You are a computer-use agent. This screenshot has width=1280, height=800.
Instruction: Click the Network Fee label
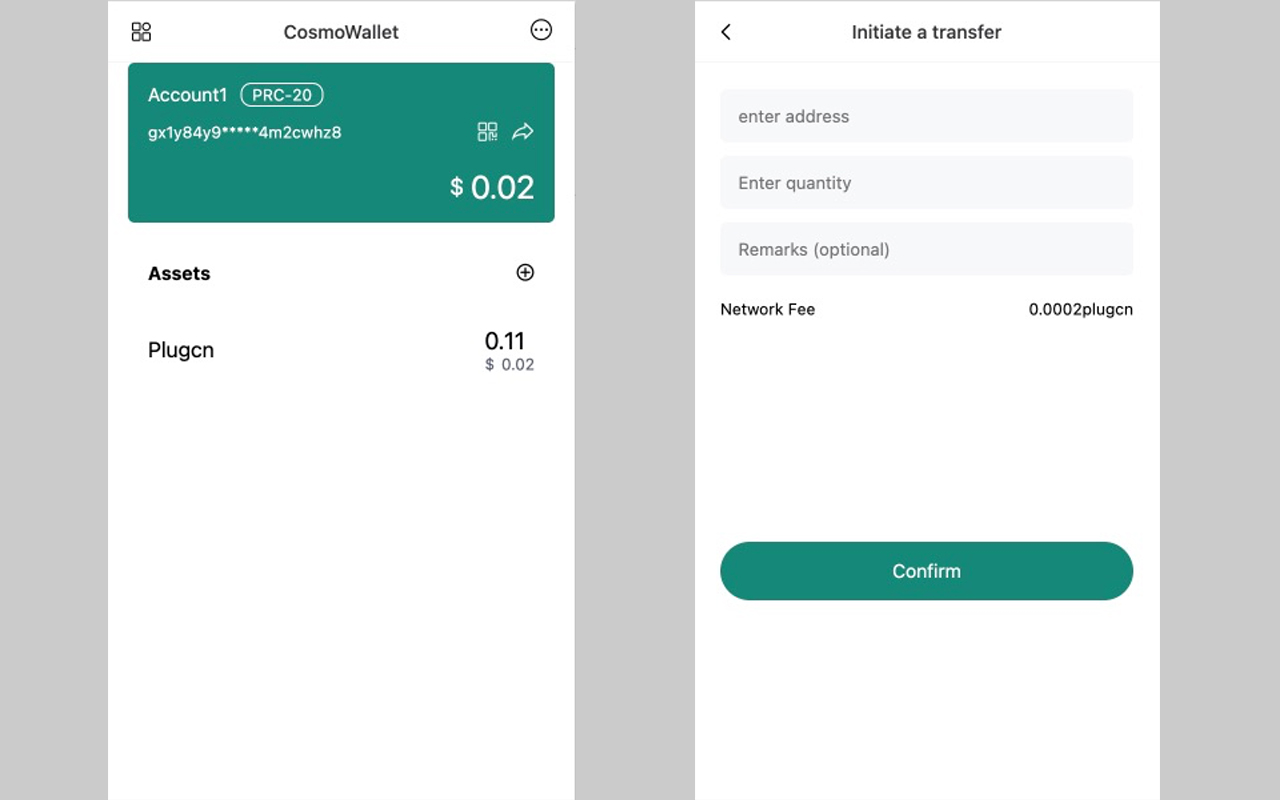click(767, 309)
